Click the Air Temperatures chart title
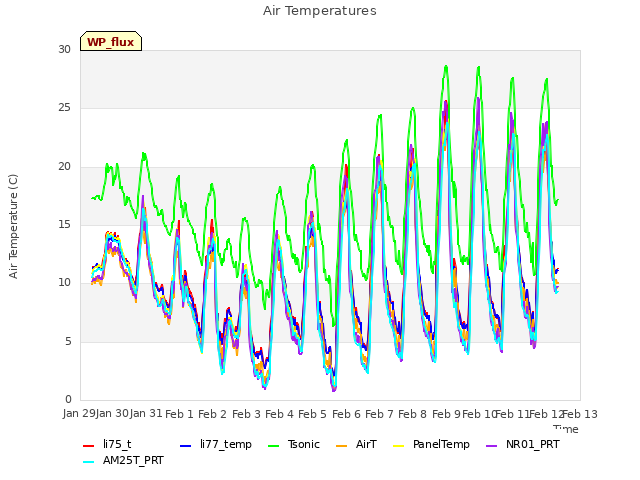The width and height of the screenshot is (640, 480). click(x=320, y=11)
